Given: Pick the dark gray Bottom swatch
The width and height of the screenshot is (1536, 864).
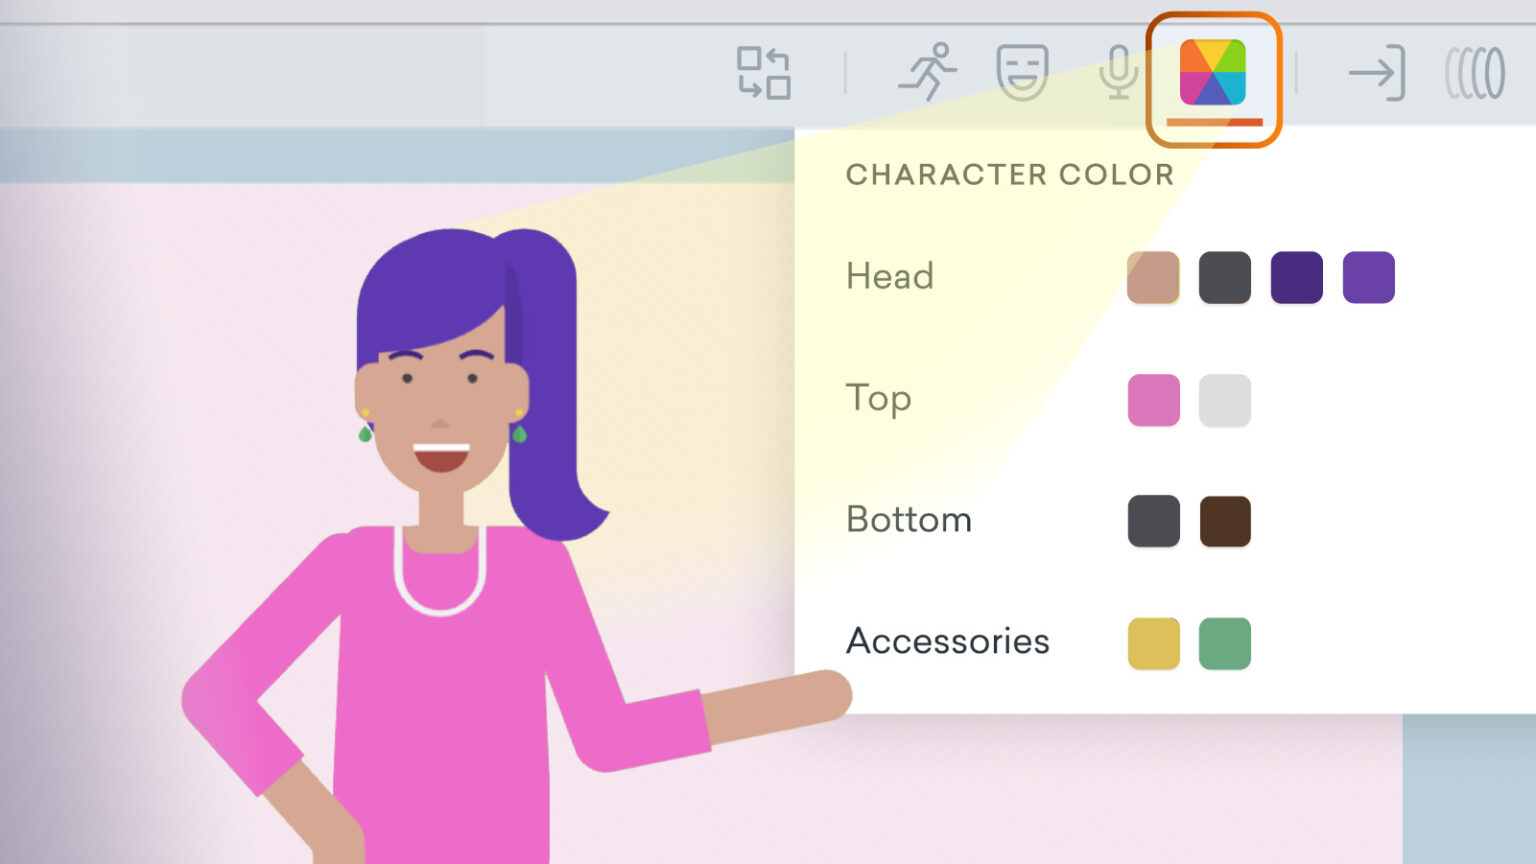Looking at the screenshot, I should (x=1152, y=521).
